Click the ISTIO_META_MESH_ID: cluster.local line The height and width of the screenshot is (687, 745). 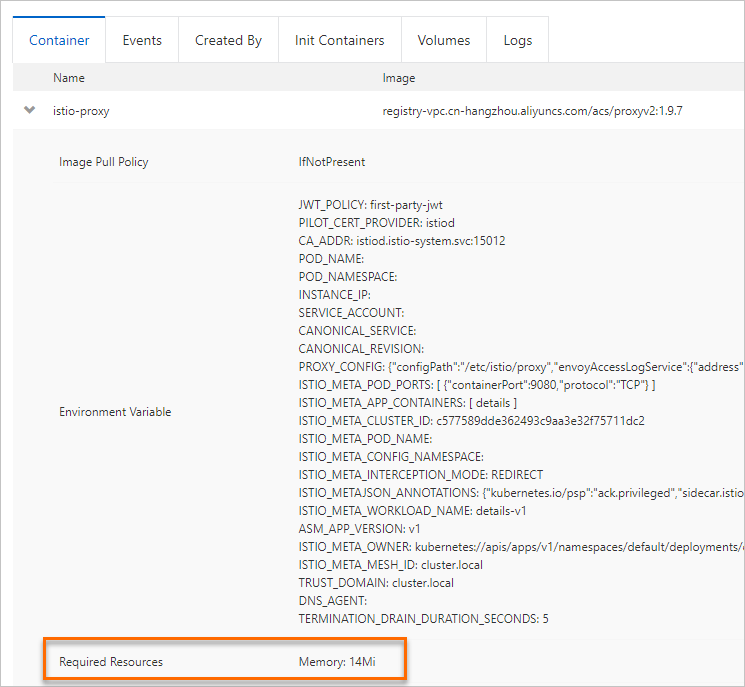point(391,565)
